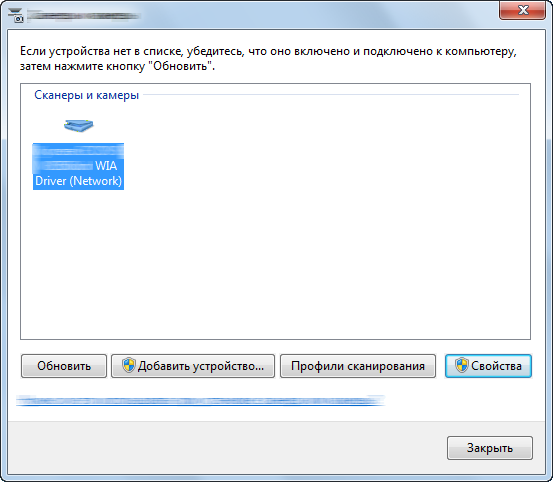
Task: Click the instruction text about Обновить
Action: (x=268, y=59)
